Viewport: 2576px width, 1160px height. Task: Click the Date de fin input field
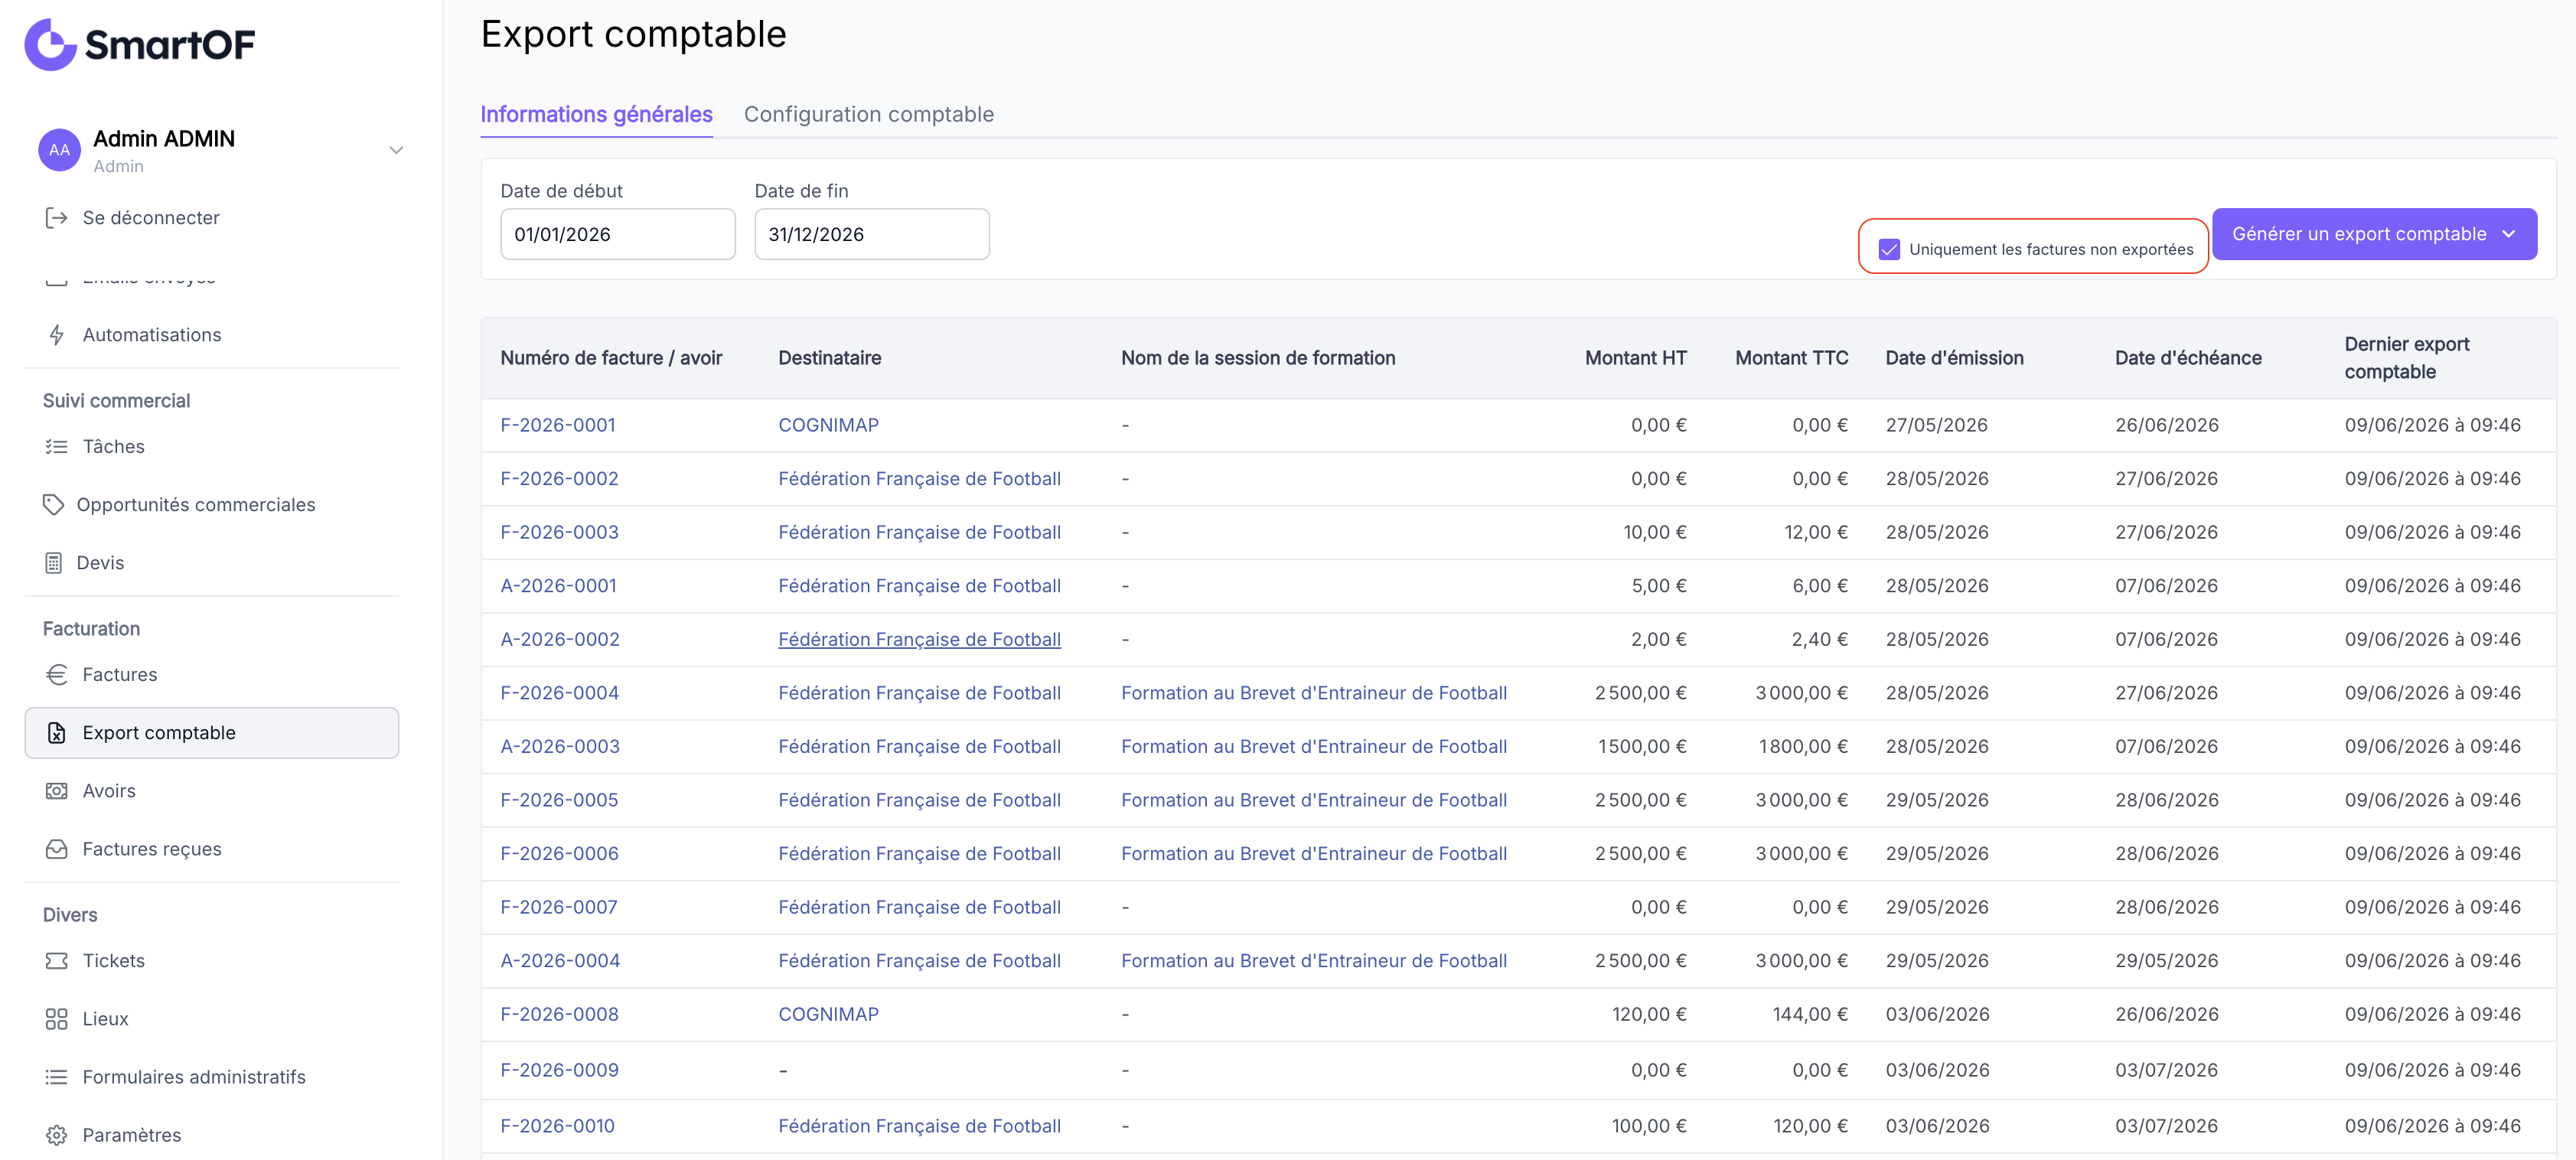click(x=872, y=234)
